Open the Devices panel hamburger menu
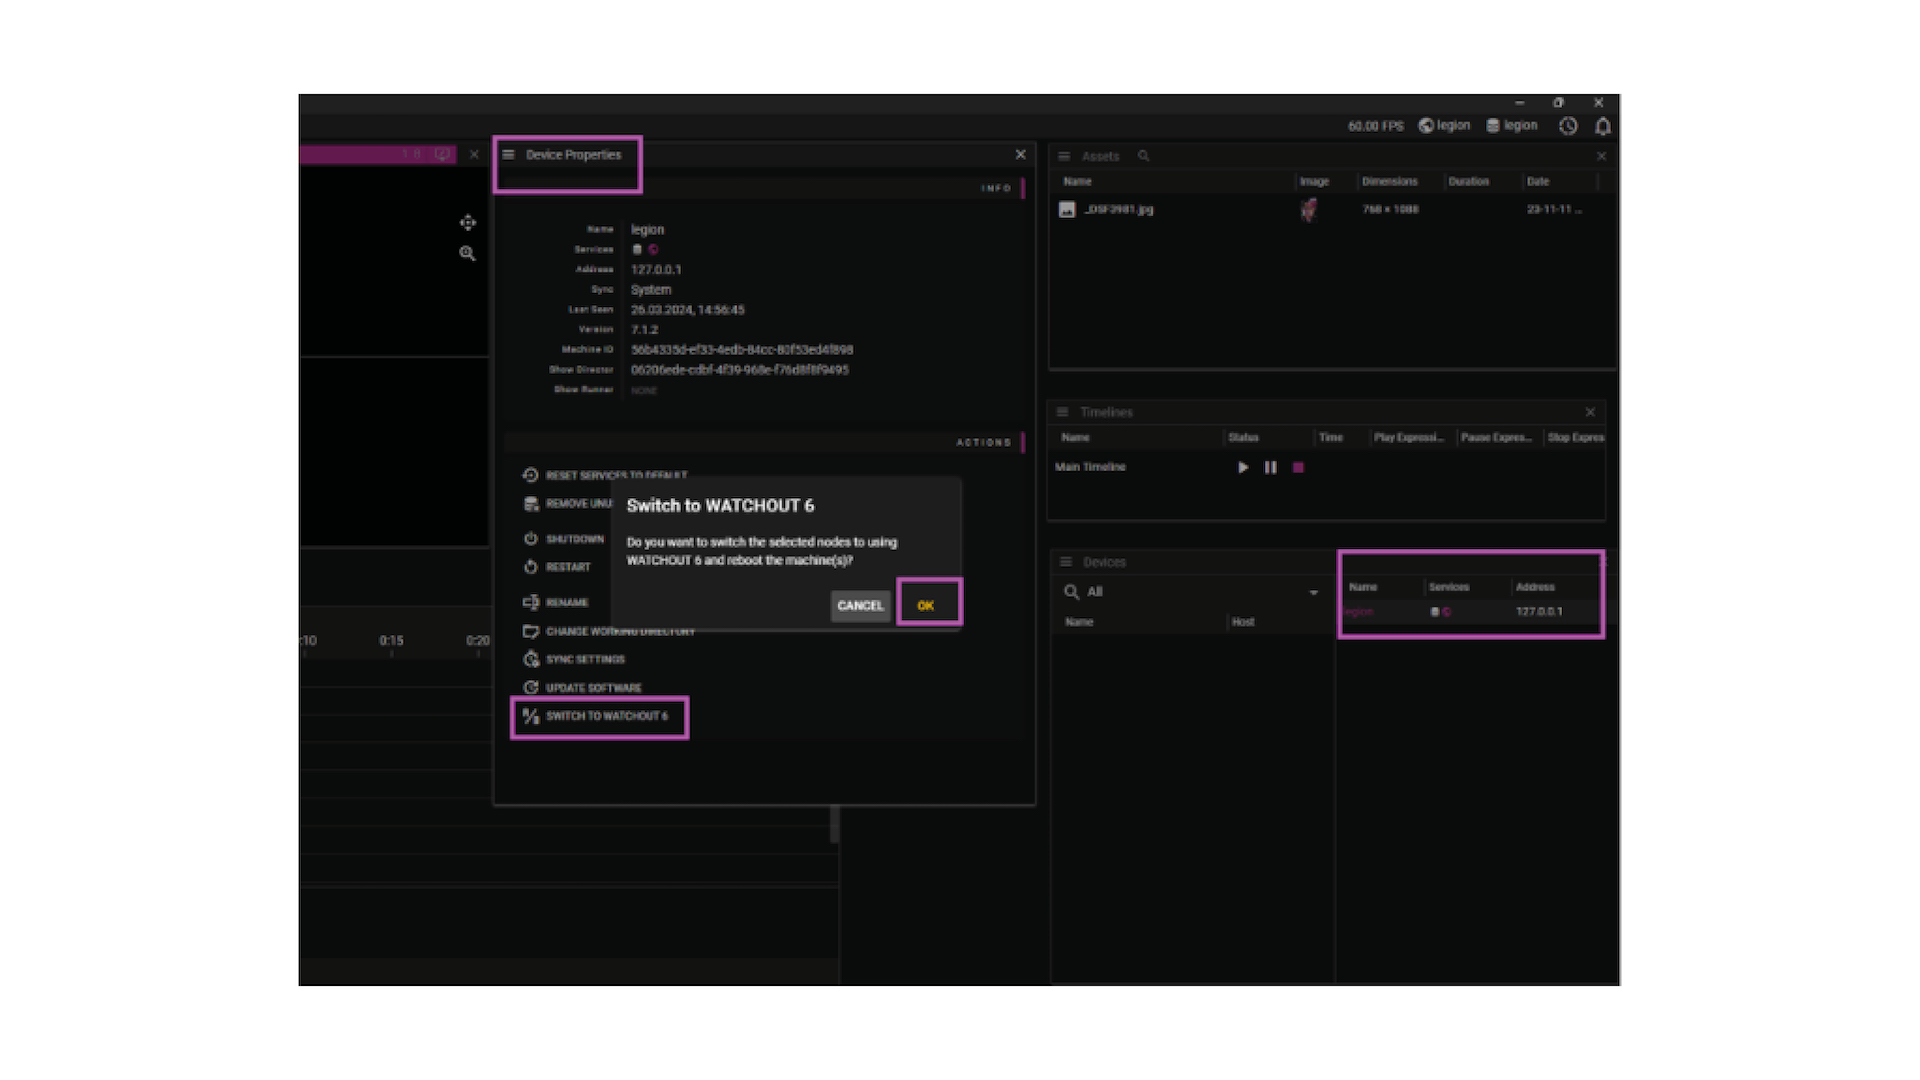Image resolution: width=1920 pixels, height=1080 pixels. 1066,562
